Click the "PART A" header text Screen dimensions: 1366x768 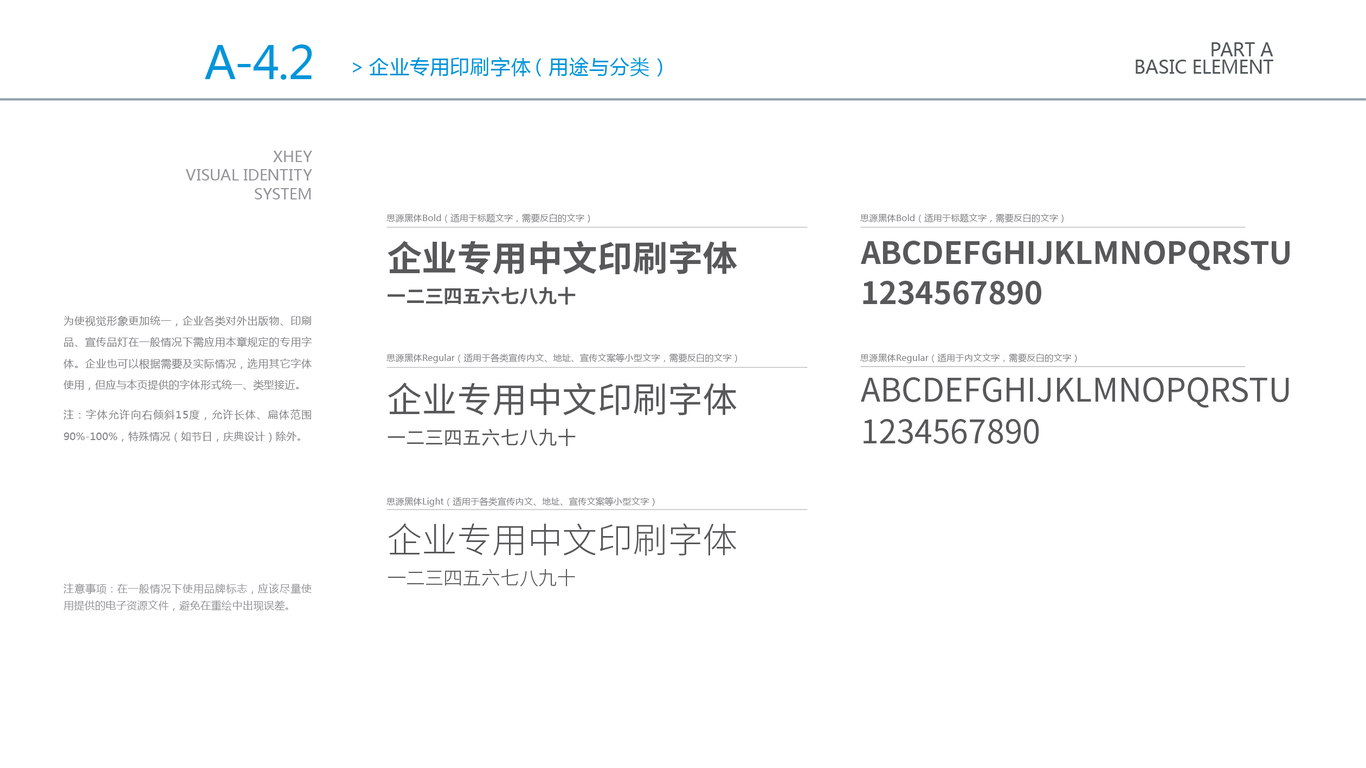pyautogui.click(x=1241, y=50)
